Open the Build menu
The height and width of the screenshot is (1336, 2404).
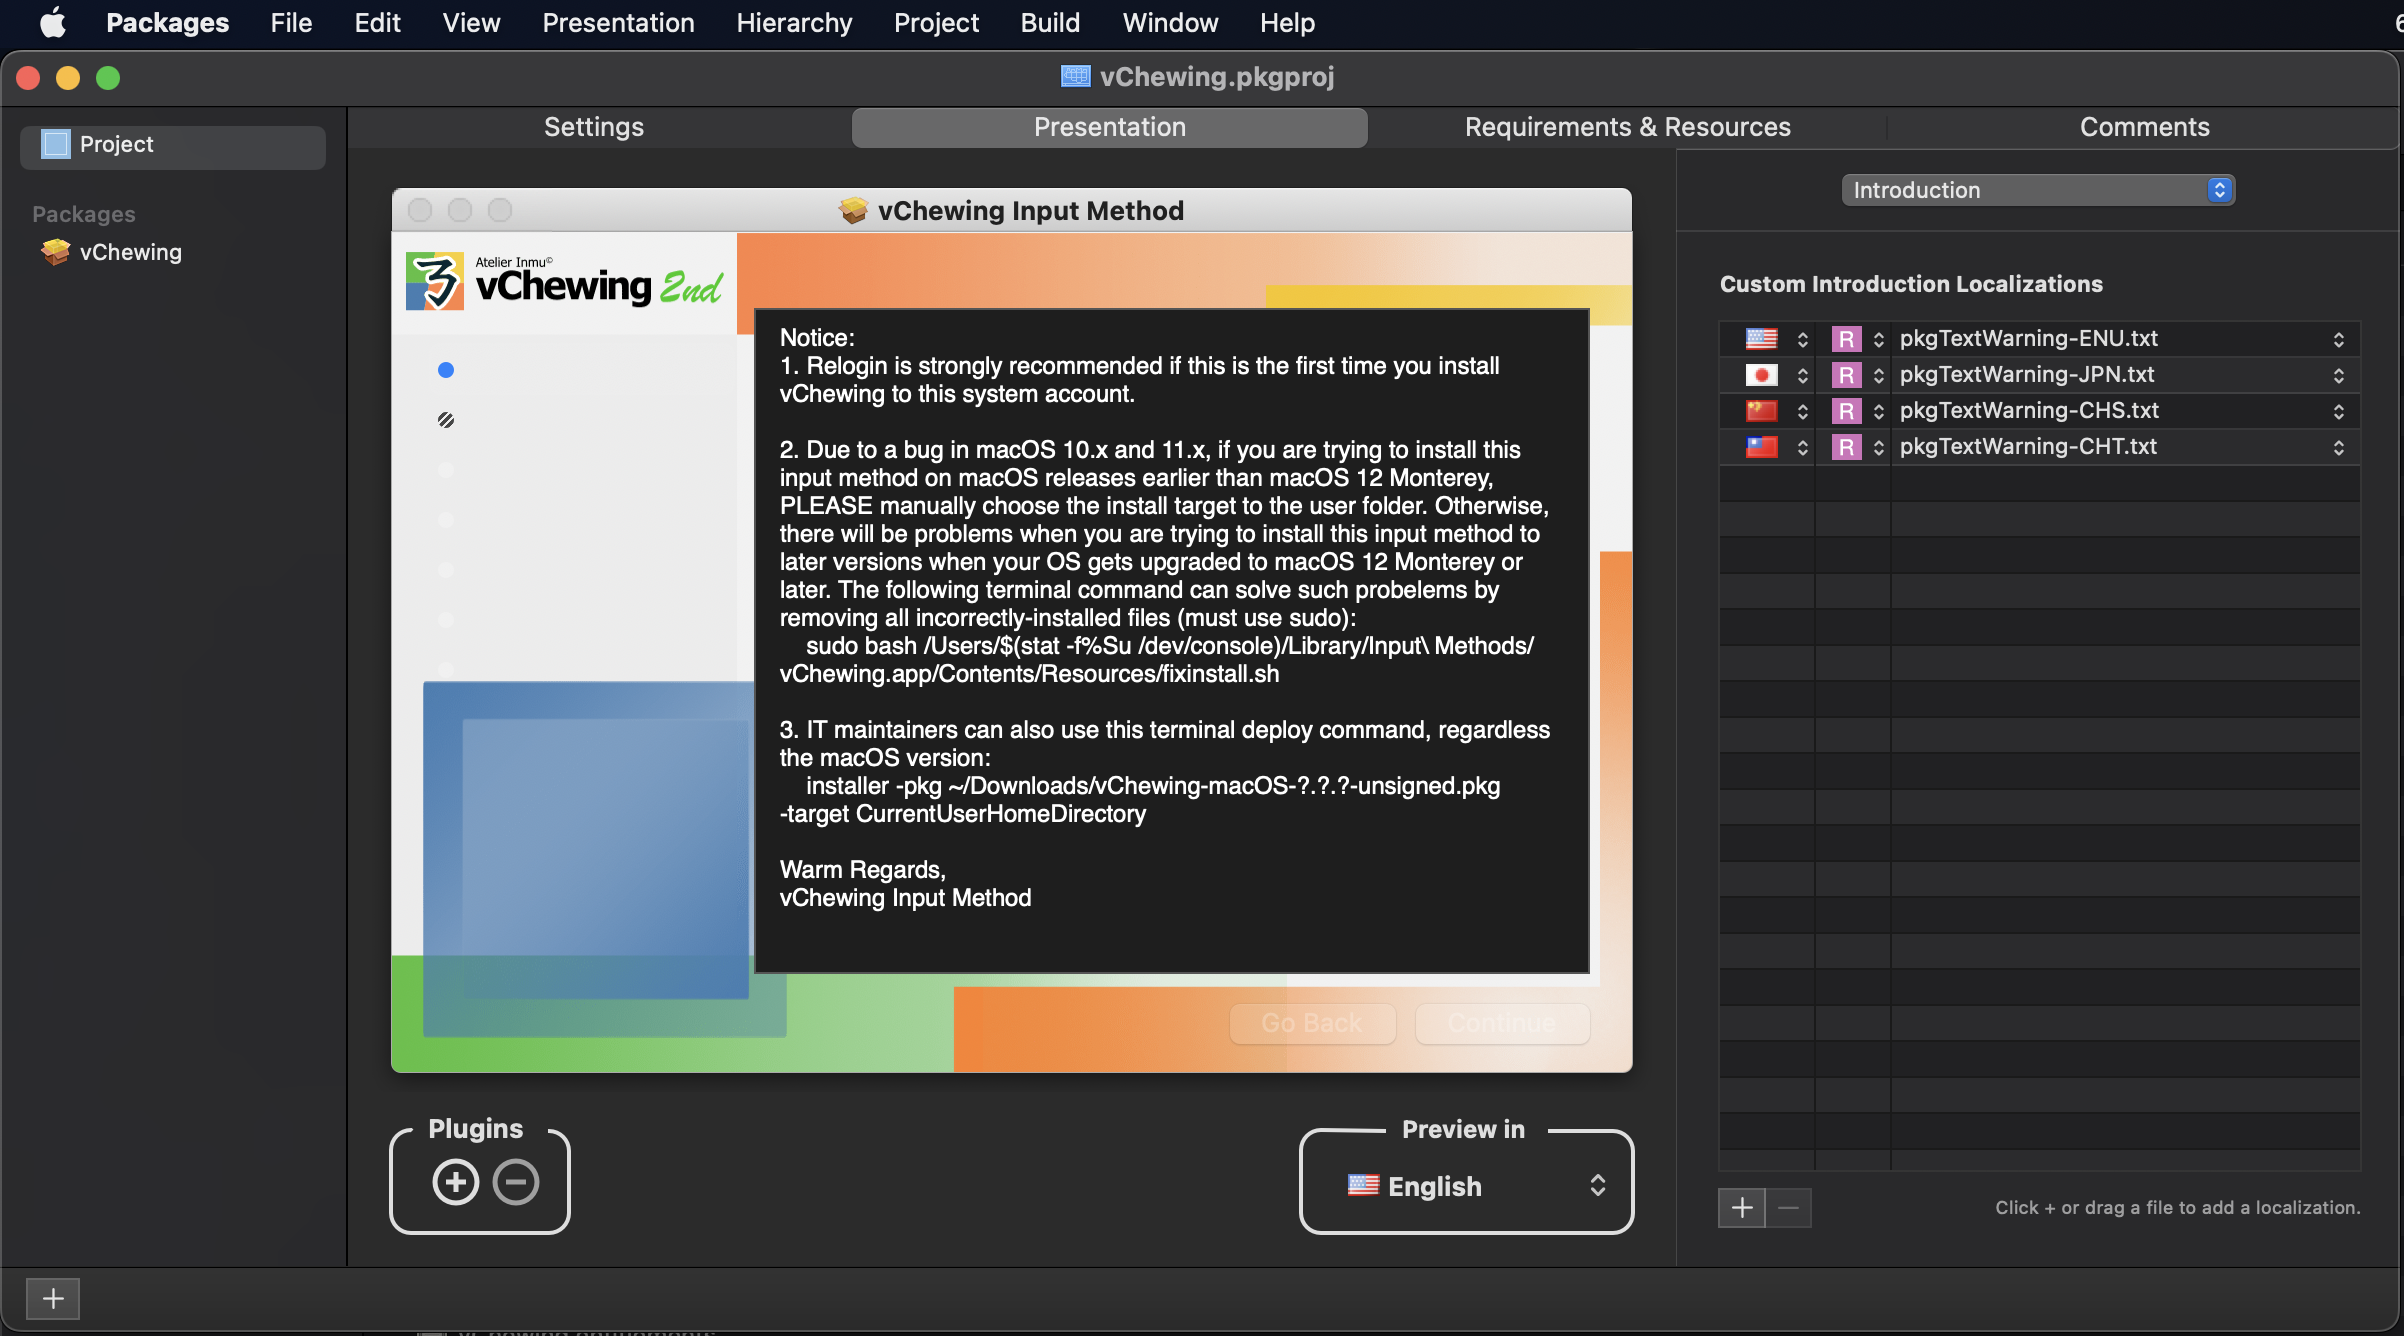[1049, 22]
